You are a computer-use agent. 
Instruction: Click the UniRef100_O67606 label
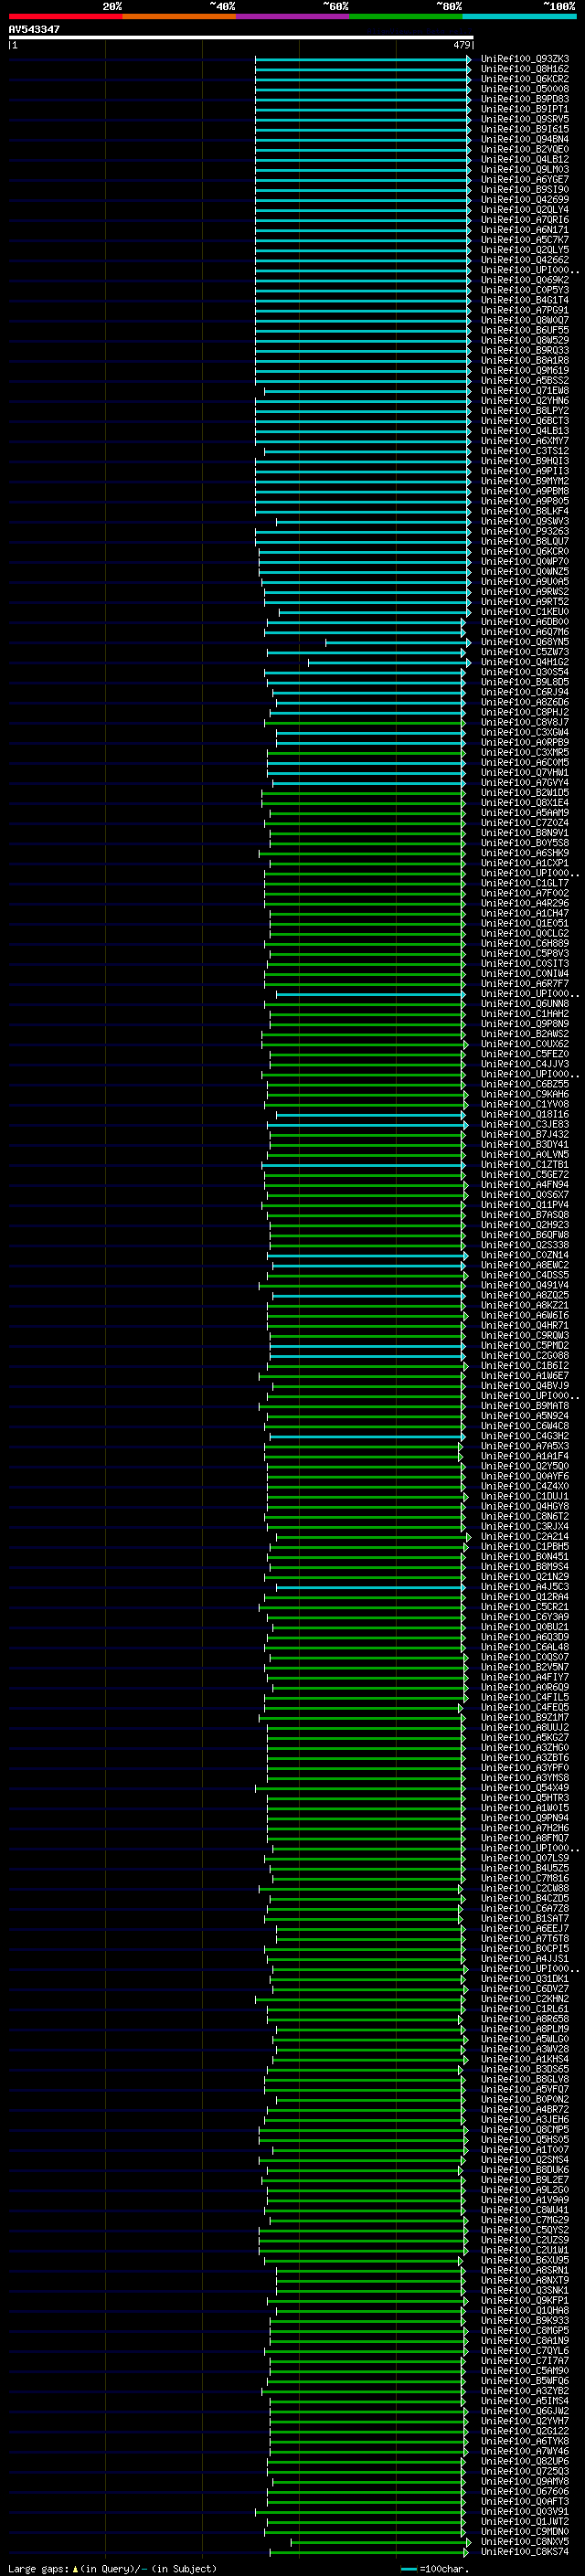[525, 2491]
